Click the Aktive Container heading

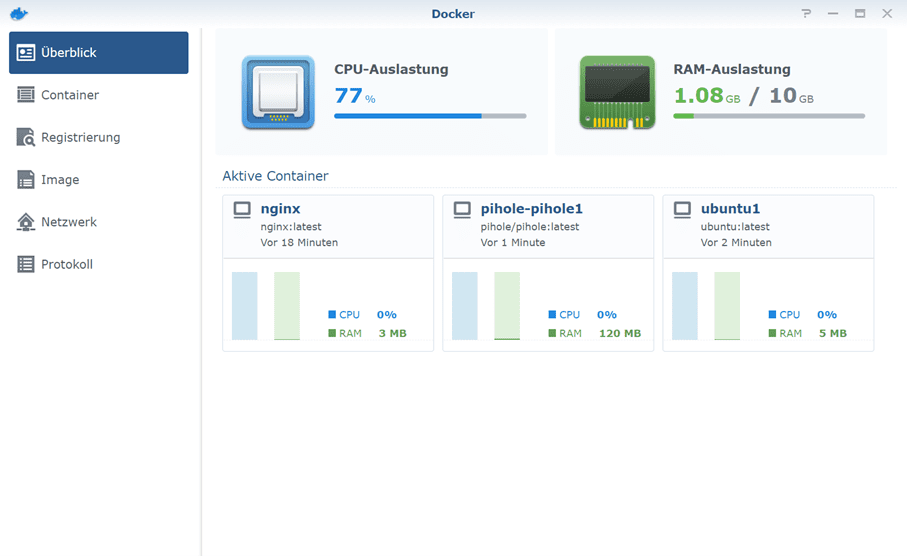point(275,176)
